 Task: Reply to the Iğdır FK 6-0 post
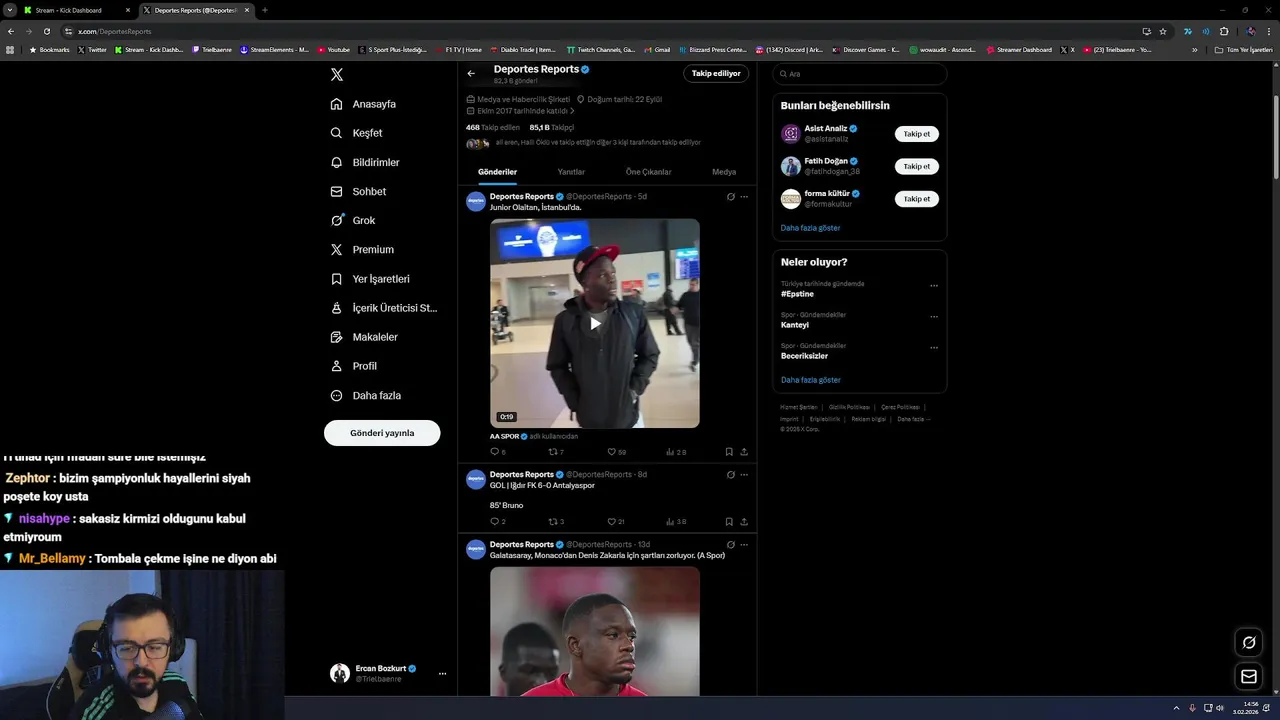[494, 521]
